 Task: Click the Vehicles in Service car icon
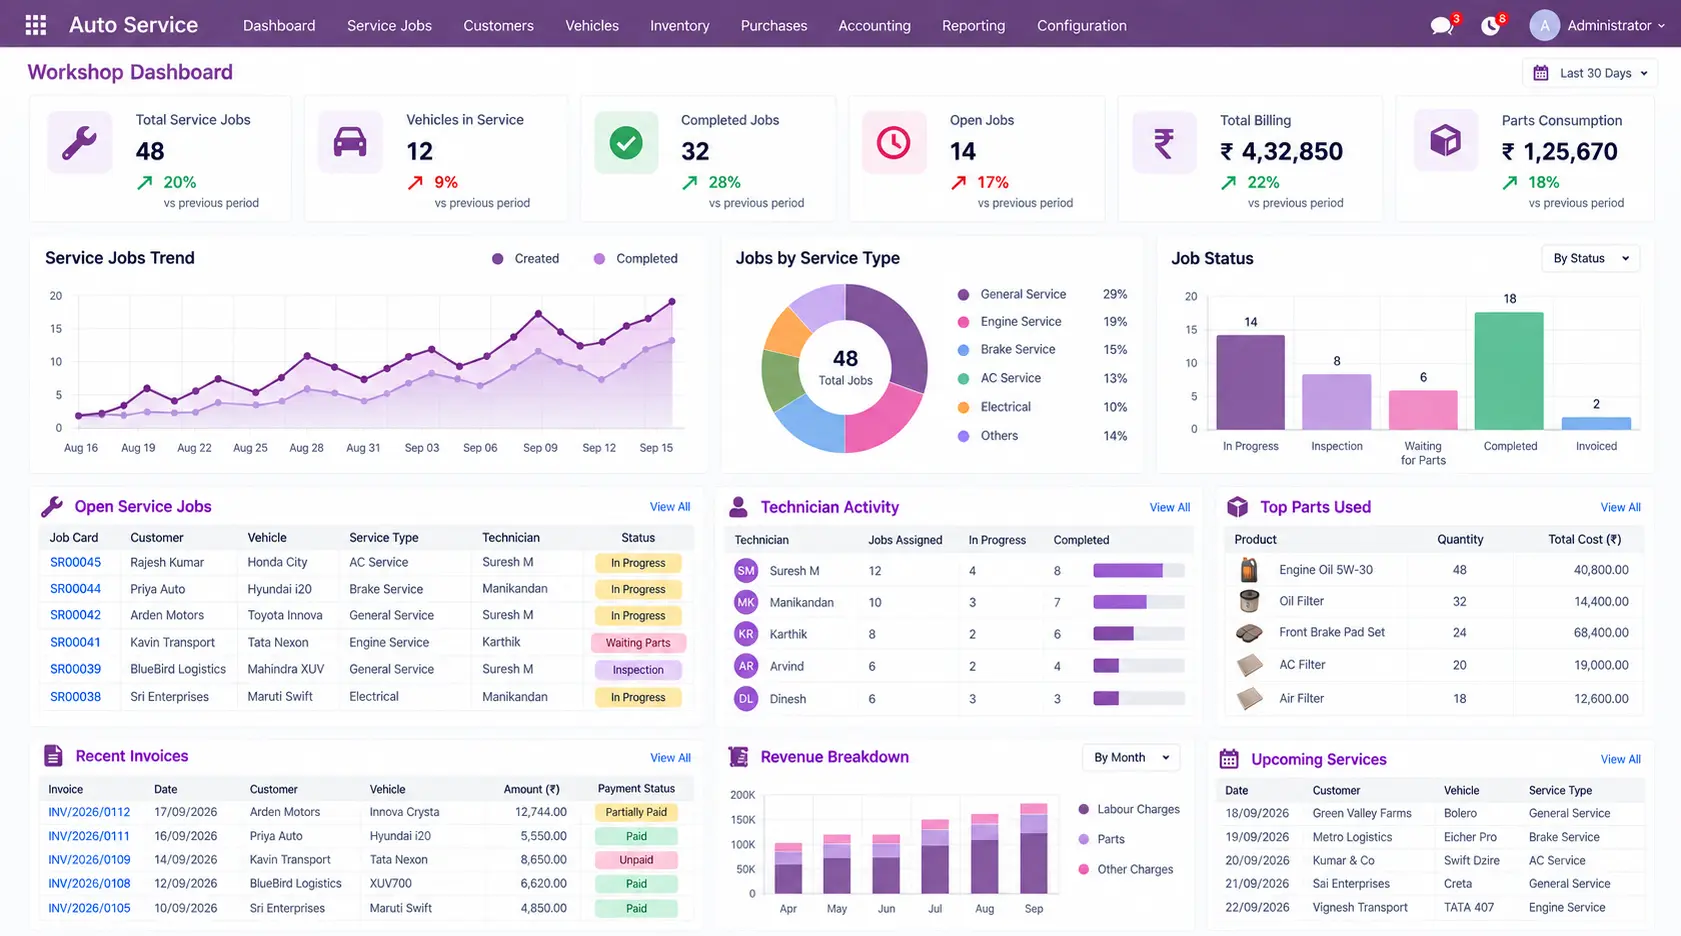pyautogui.click(x=350, y=142)
